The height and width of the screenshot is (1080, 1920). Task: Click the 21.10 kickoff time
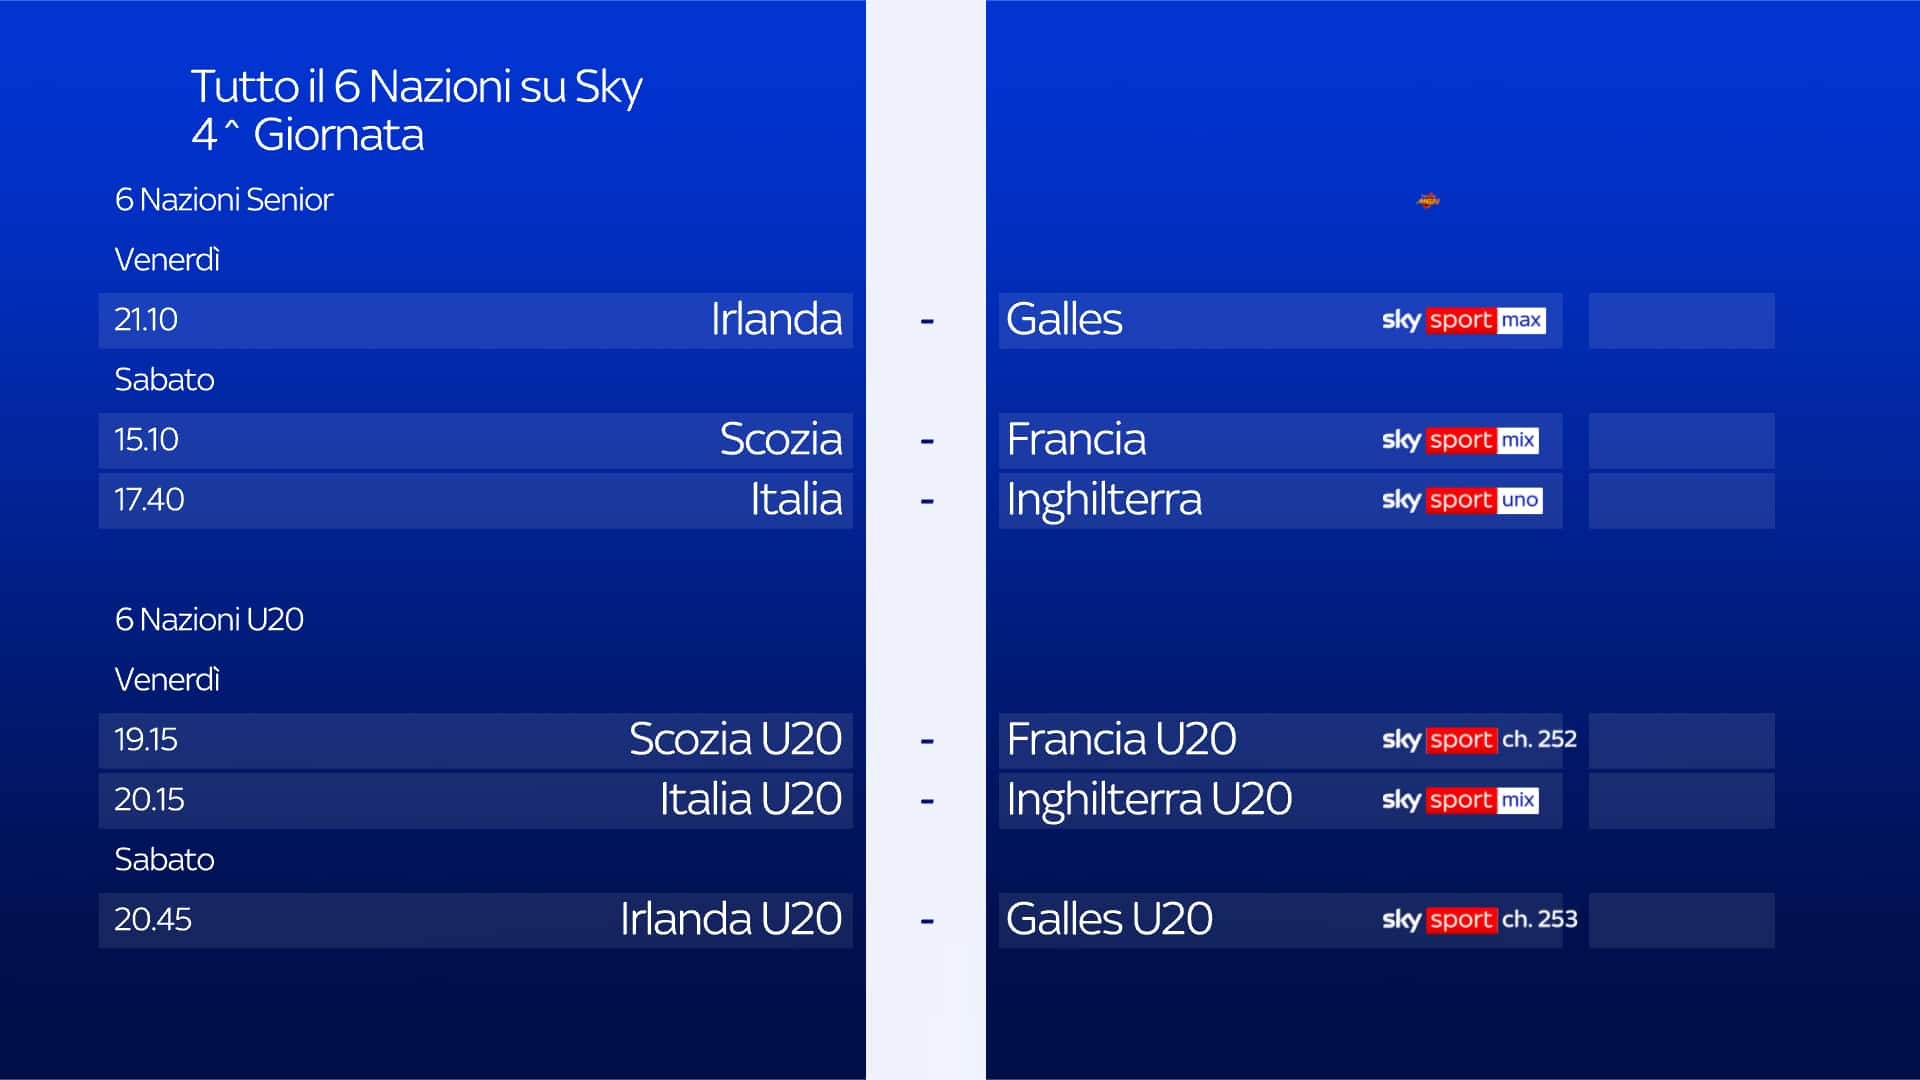click(146, 320)
